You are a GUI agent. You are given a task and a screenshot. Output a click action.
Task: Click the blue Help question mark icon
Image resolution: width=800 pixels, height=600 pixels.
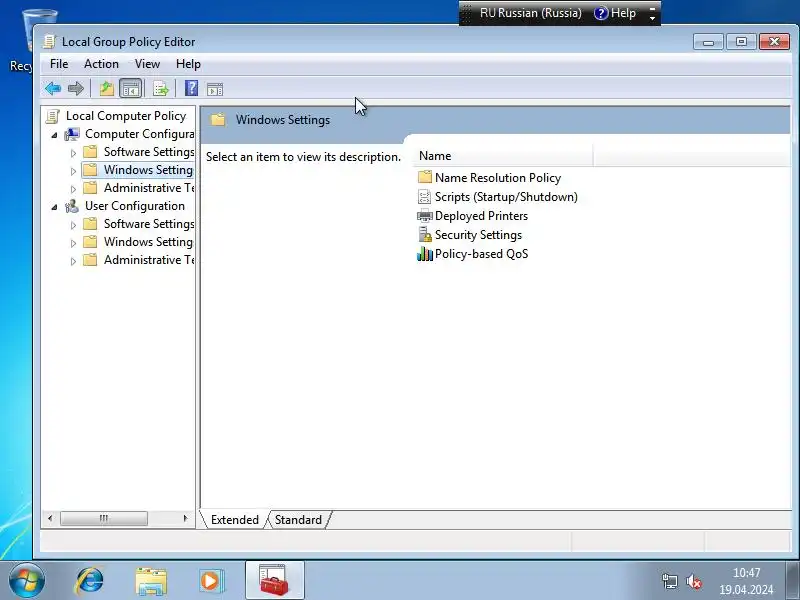click(x=191, y=89)
